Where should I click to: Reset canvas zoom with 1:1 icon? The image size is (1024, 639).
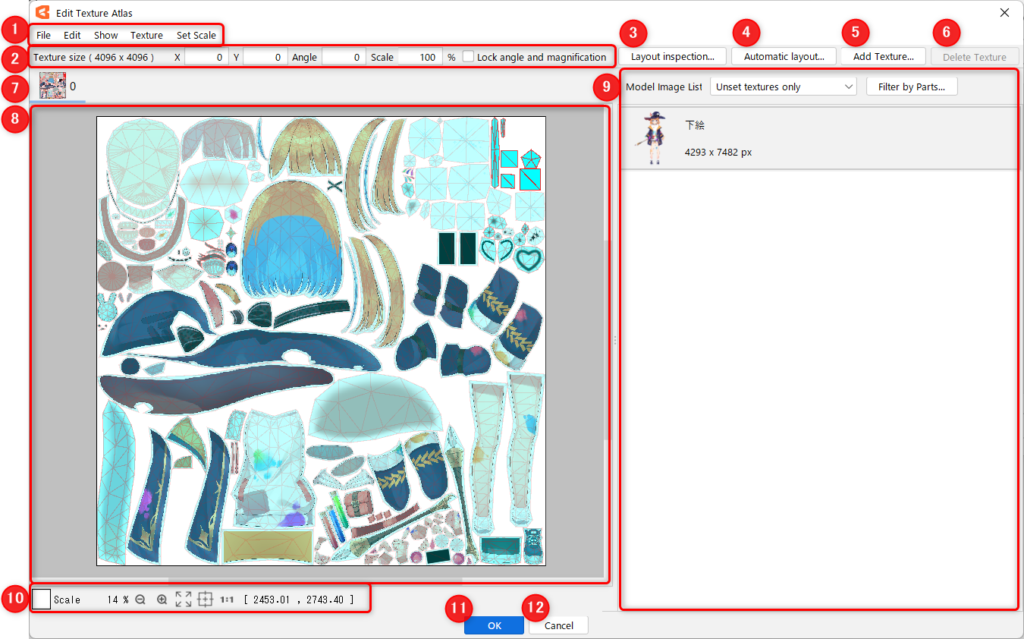[227, 599]
